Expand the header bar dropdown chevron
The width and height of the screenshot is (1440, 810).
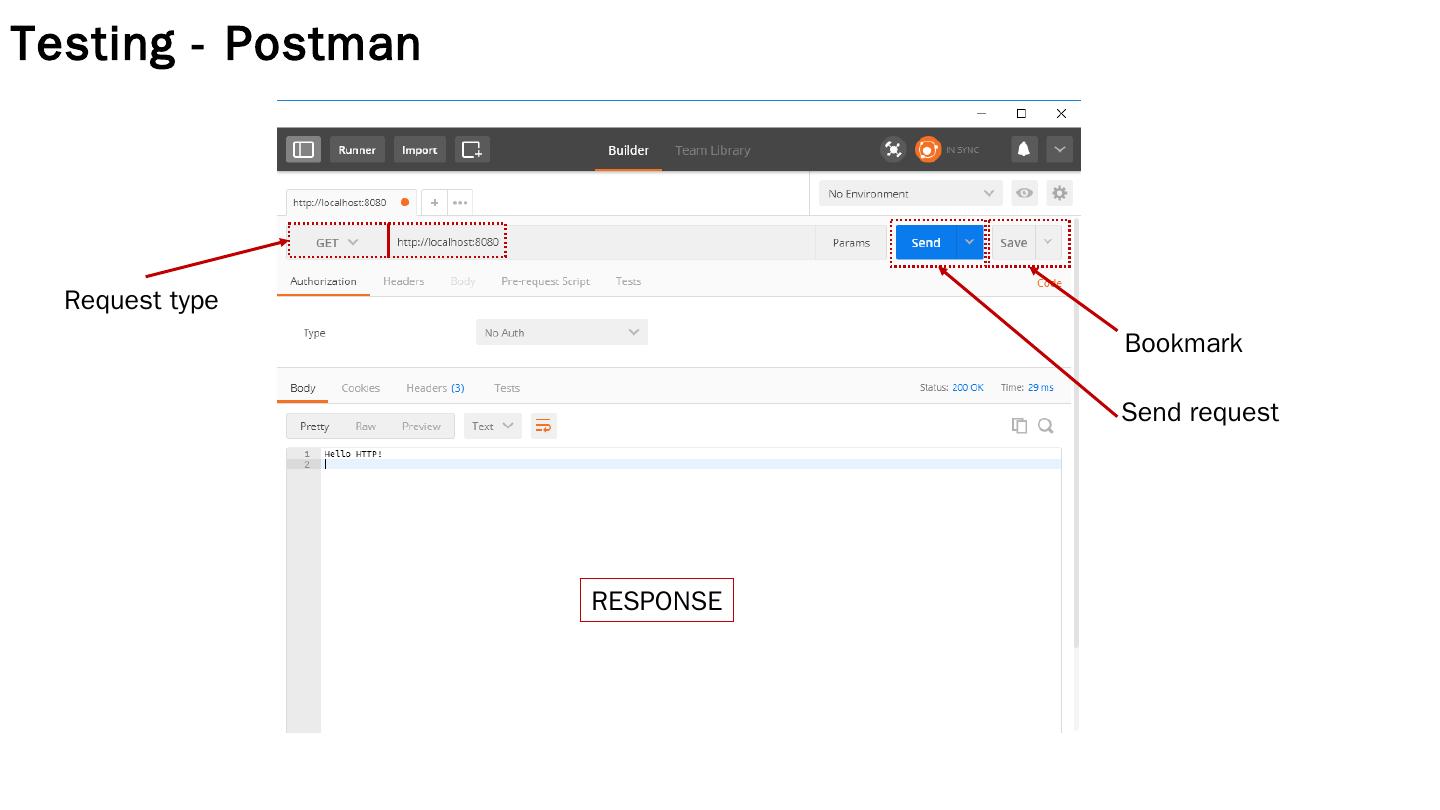pyautogui.click(x=1060, y=150)
